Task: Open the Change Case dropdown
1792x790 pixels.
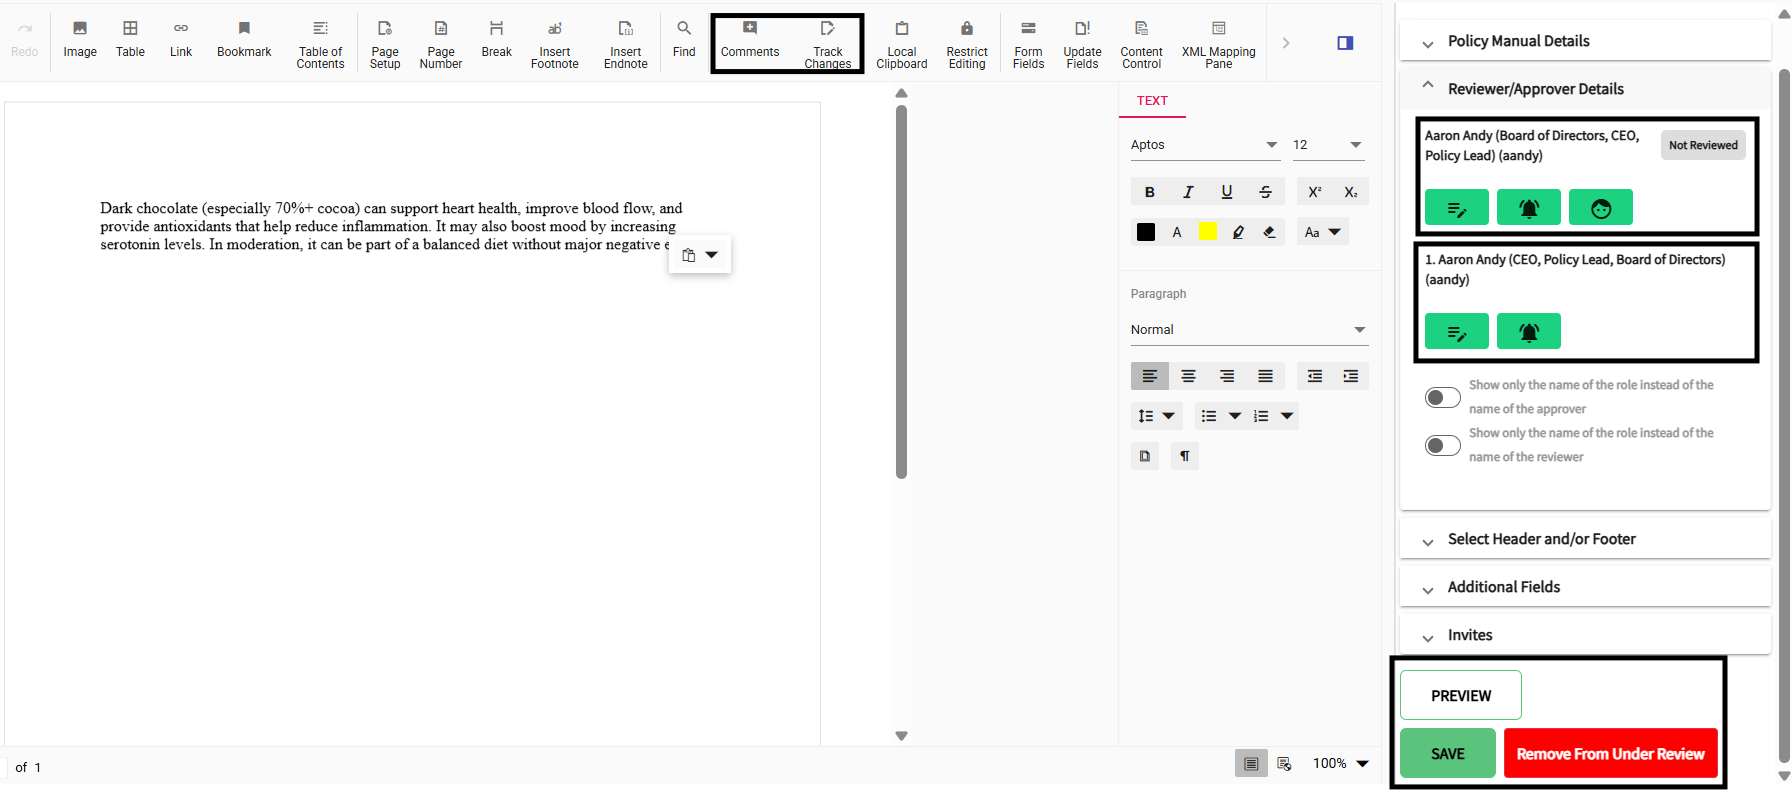Action: [1322, 232]
